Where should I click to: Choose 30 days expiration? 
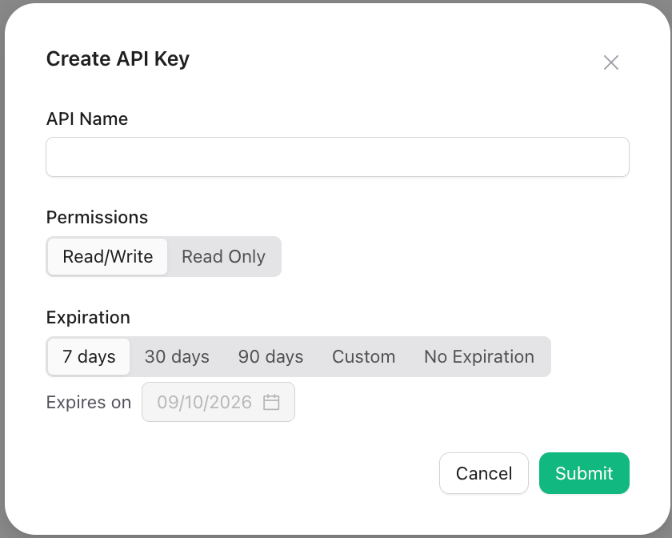point(177,357)
